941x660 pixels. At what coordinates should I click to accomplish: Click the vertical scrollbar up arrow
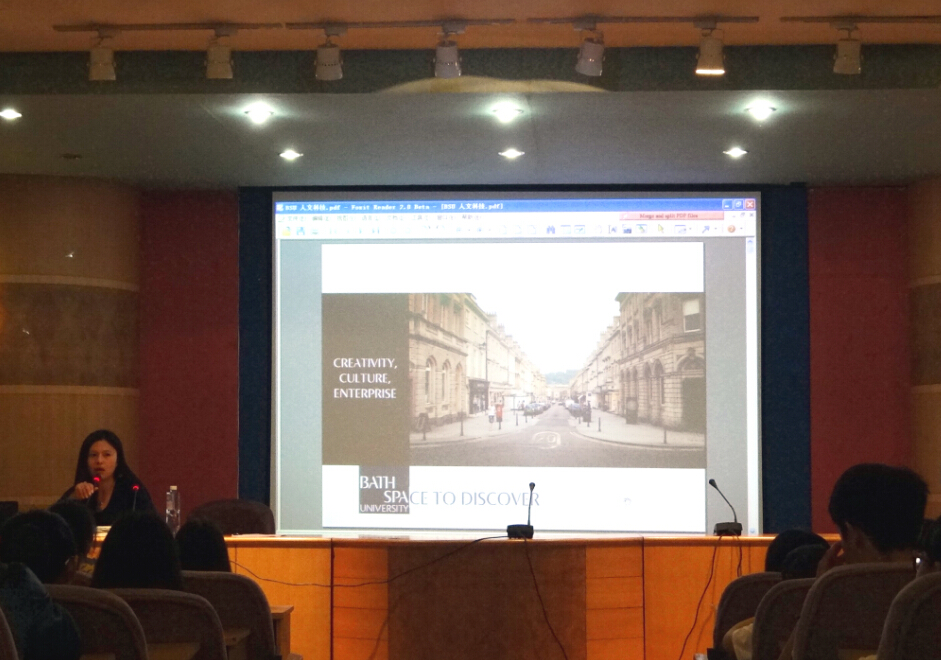750,244
